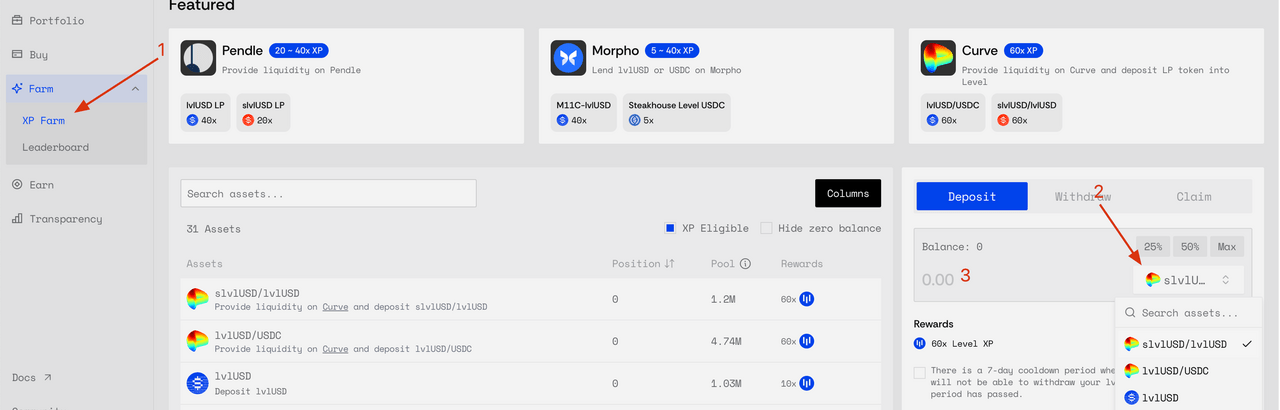The width and height of the screenshot is (1280, 410).
Task: Click the Level XP icon beside 60x Level XP
Action: (920, 344)
